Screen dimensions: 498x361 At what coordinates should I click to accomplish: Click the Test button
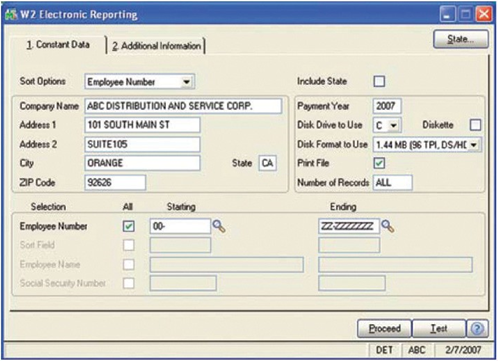coord(439,329)
